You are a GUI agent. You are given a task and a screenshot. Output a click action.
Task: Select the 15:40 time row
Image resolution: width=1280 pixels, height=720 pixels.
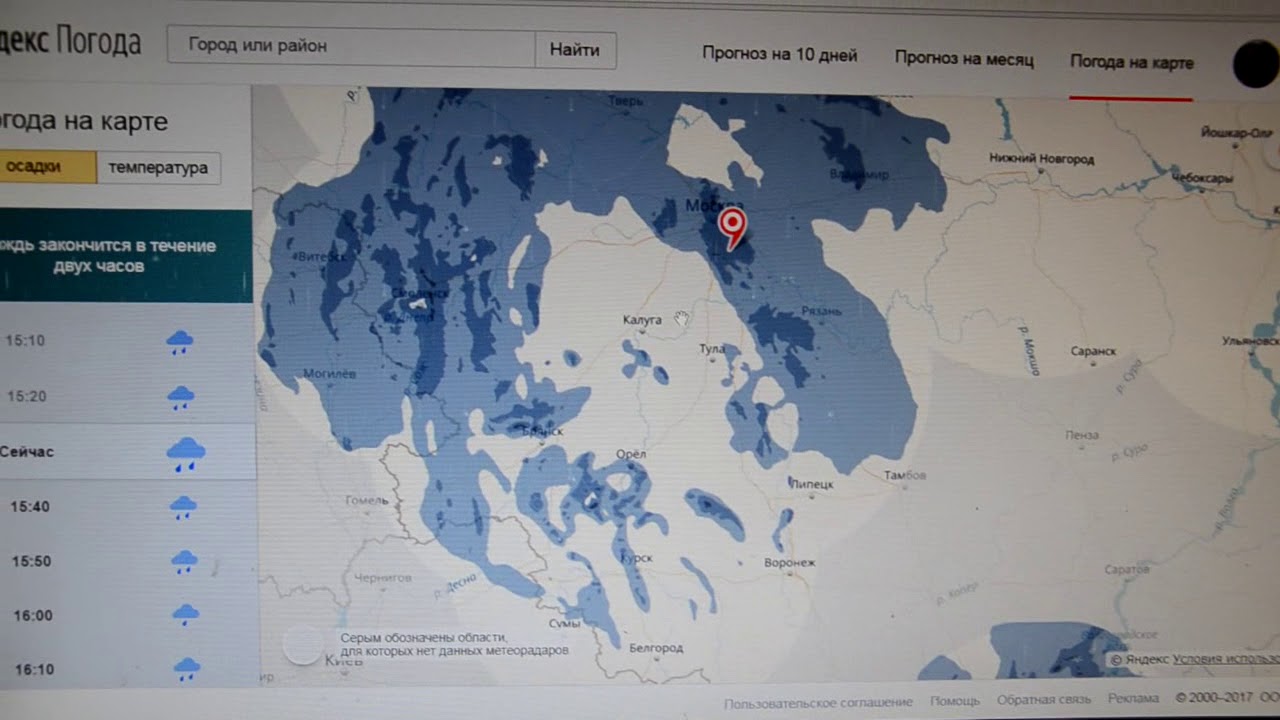click(128, 507)
